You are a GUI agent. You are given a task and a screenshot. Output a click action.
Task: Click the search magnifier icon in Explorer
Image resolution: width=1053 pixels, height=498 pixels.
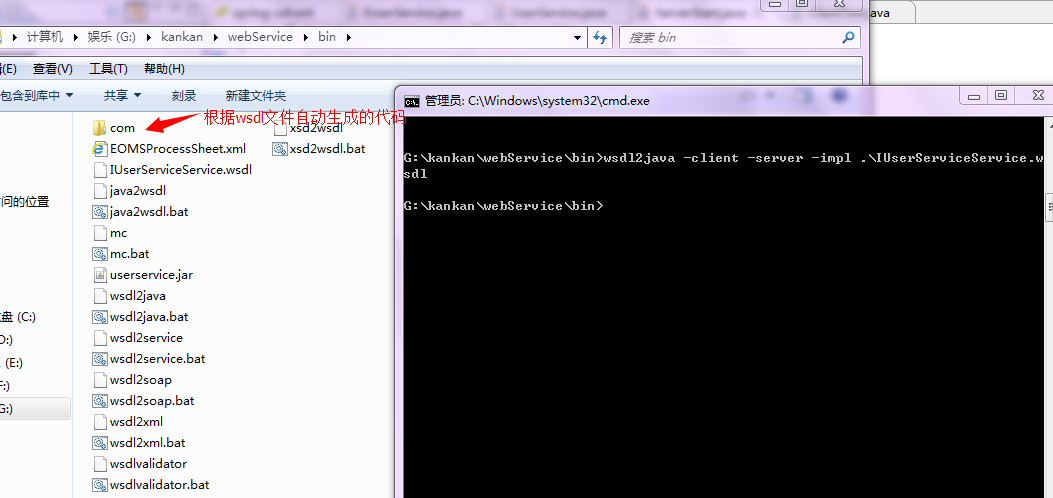[x=849, y=37]
